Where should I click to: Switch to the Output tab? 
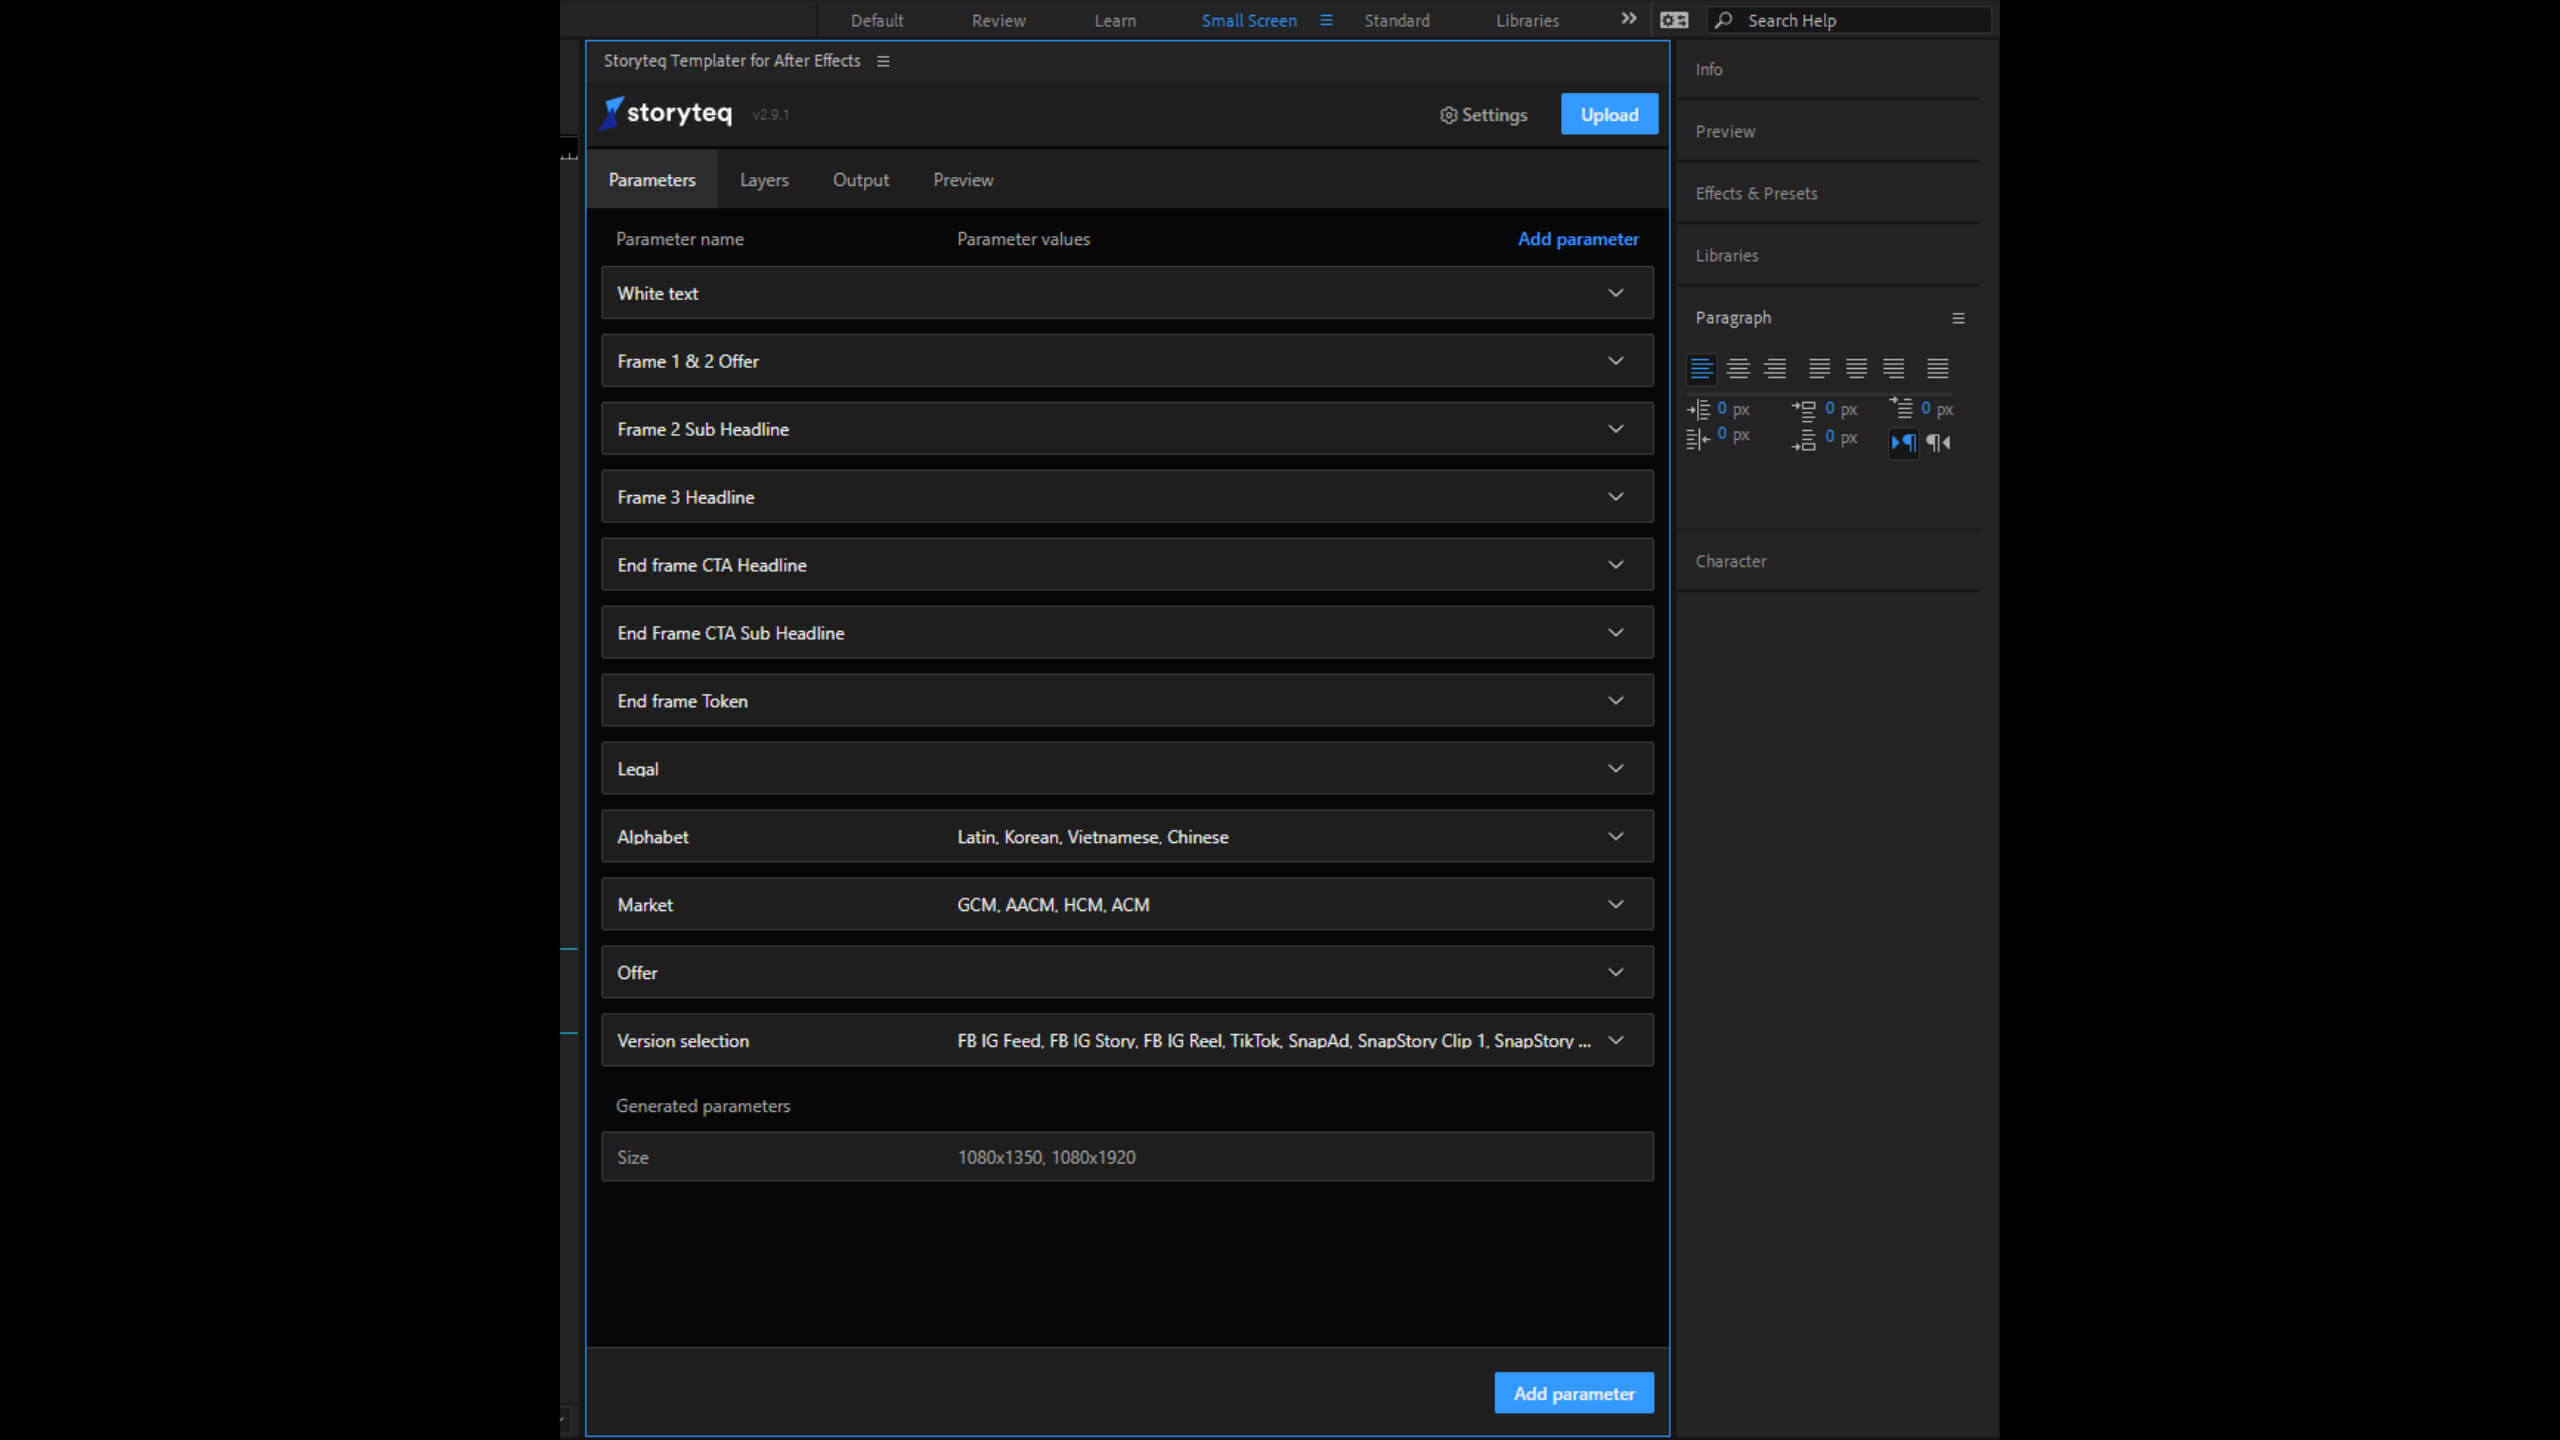[860, 180]
